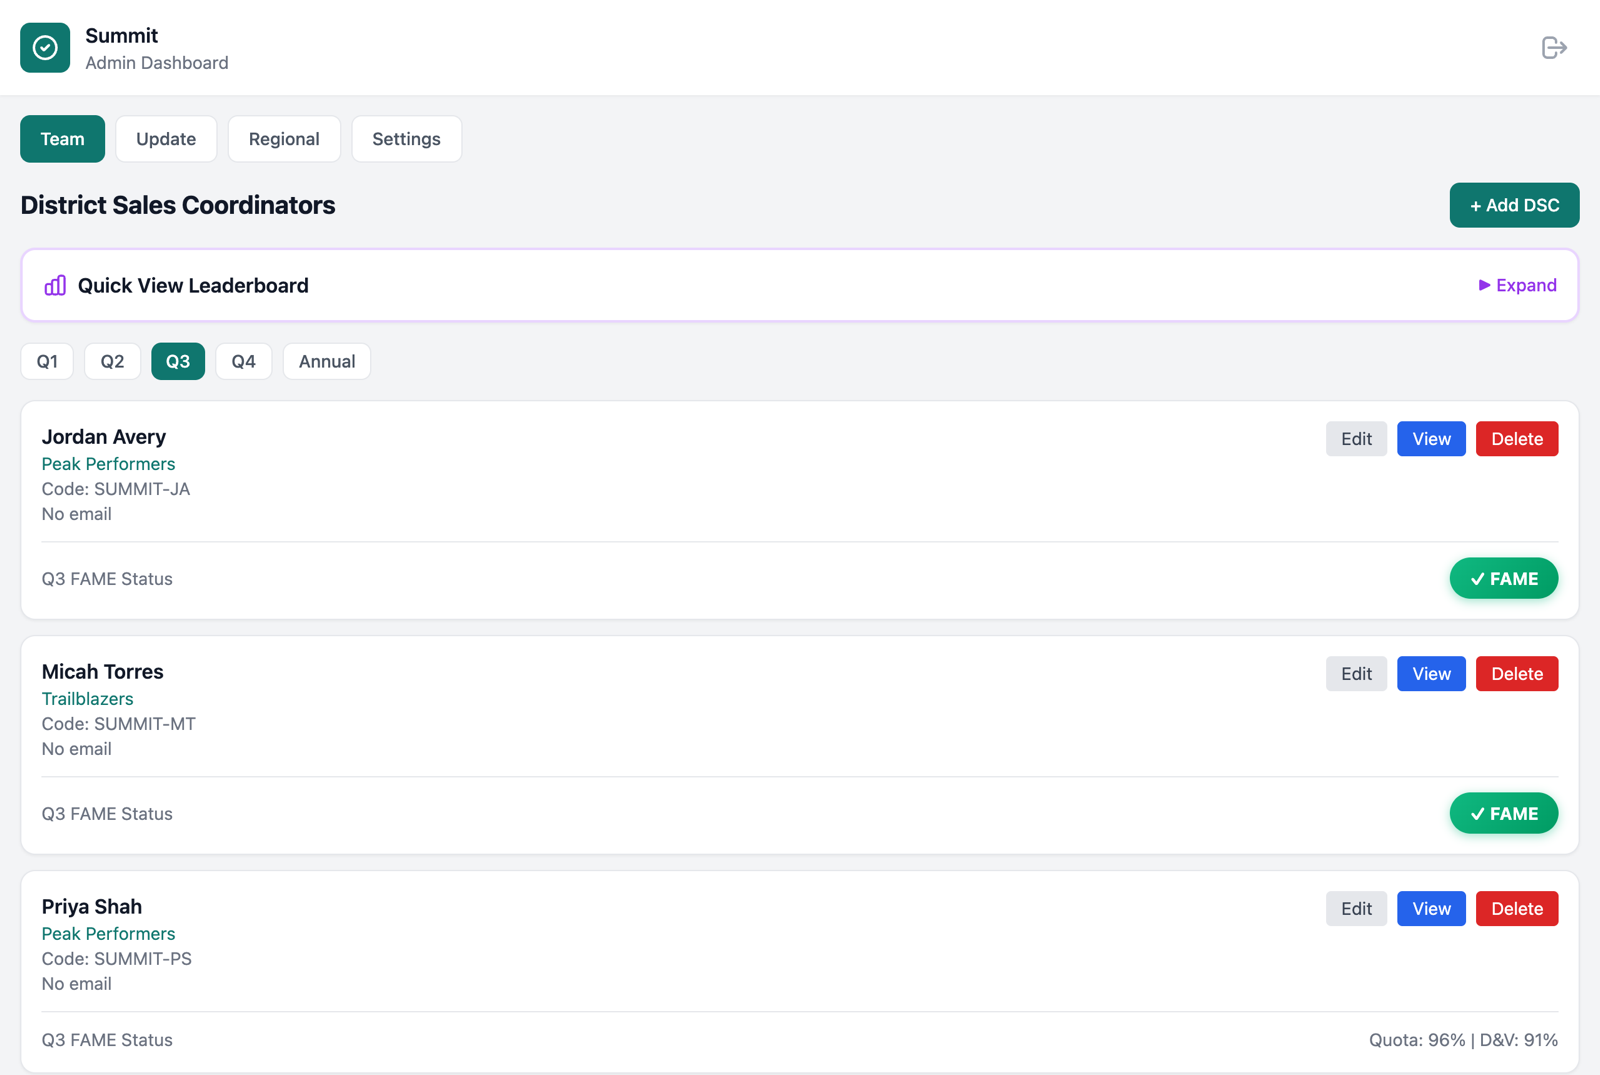
Task: Edit Priya Shah's record
Action: tap(1356, 909)
